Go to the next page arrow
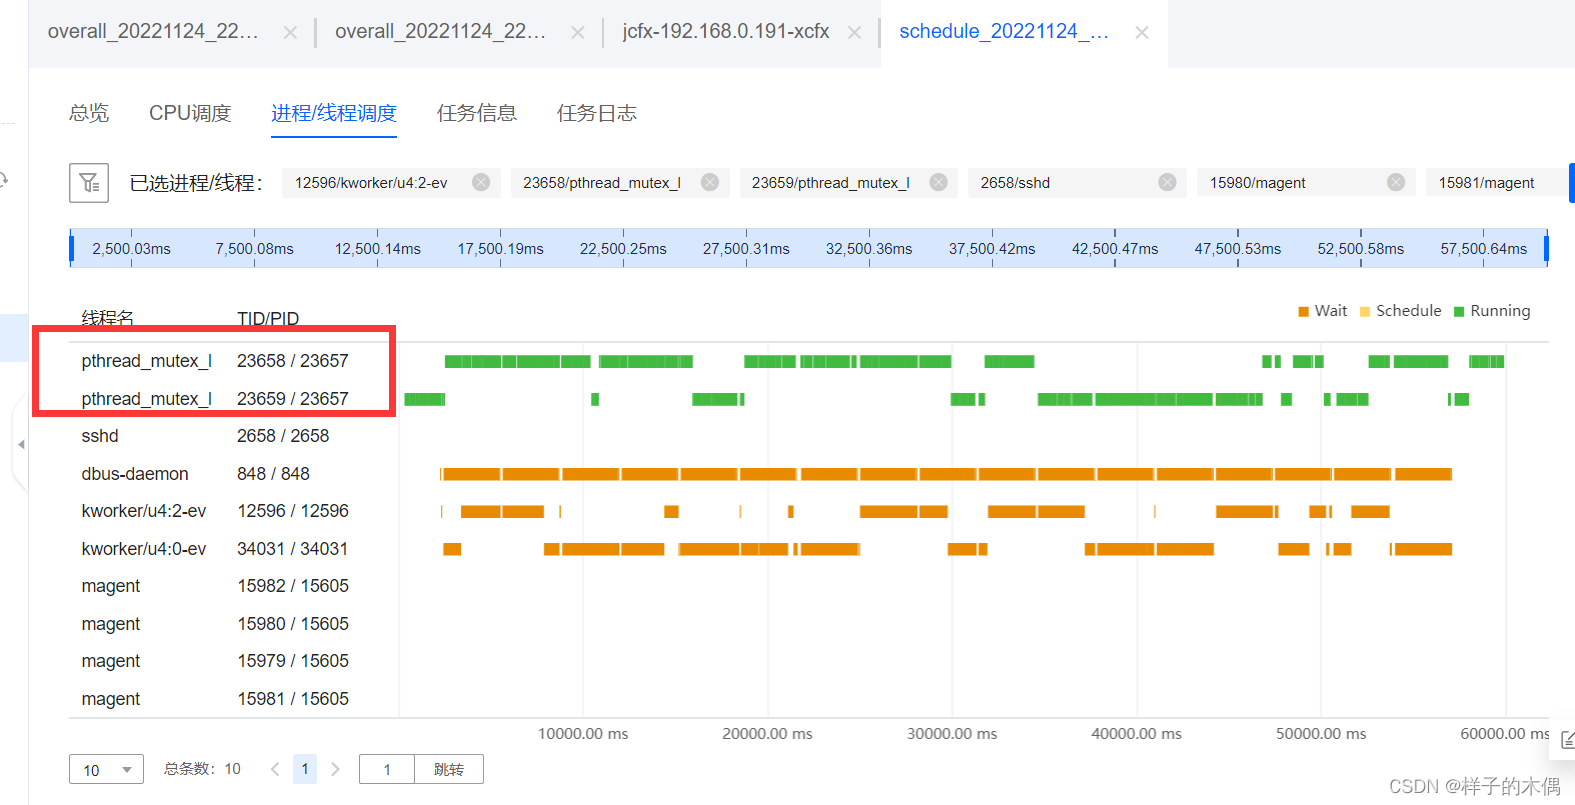The height and width of the screenshot is (805, 1575). (335, 769)
